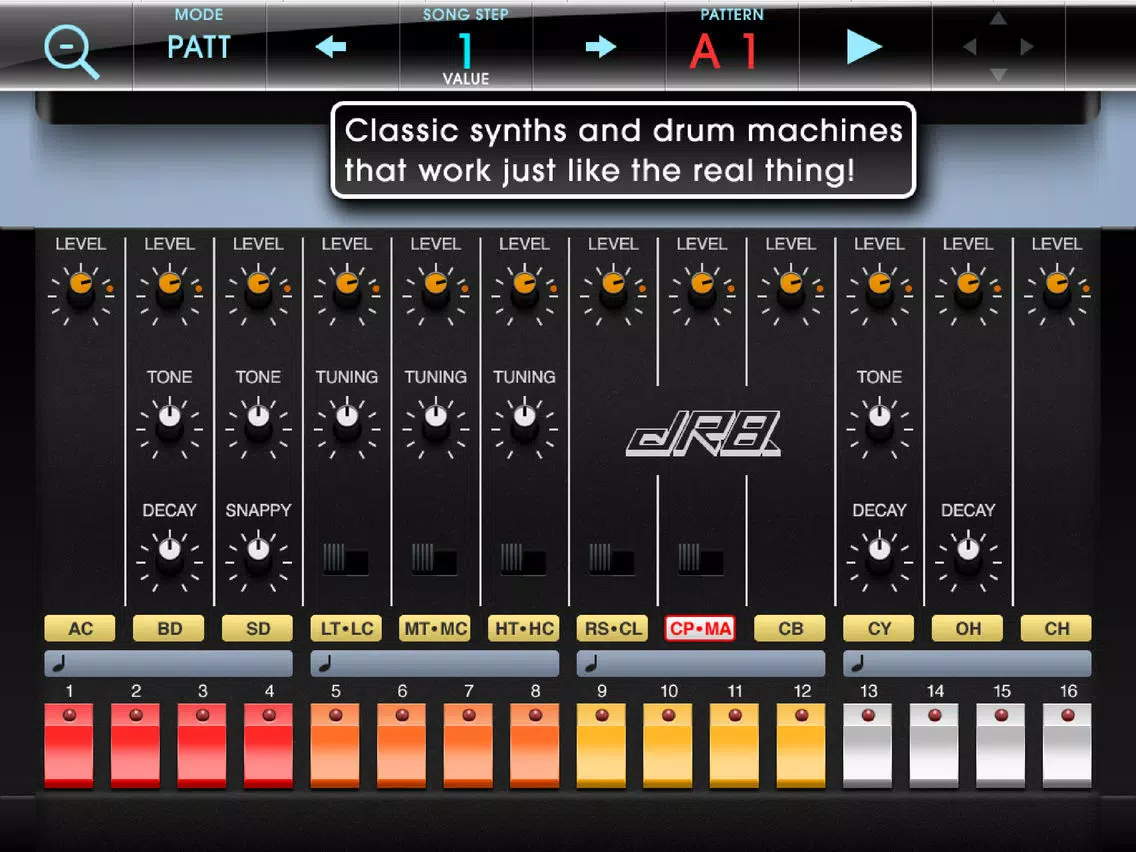
Task: Select the HT•HC instrument button
Action: pos(525,628)
